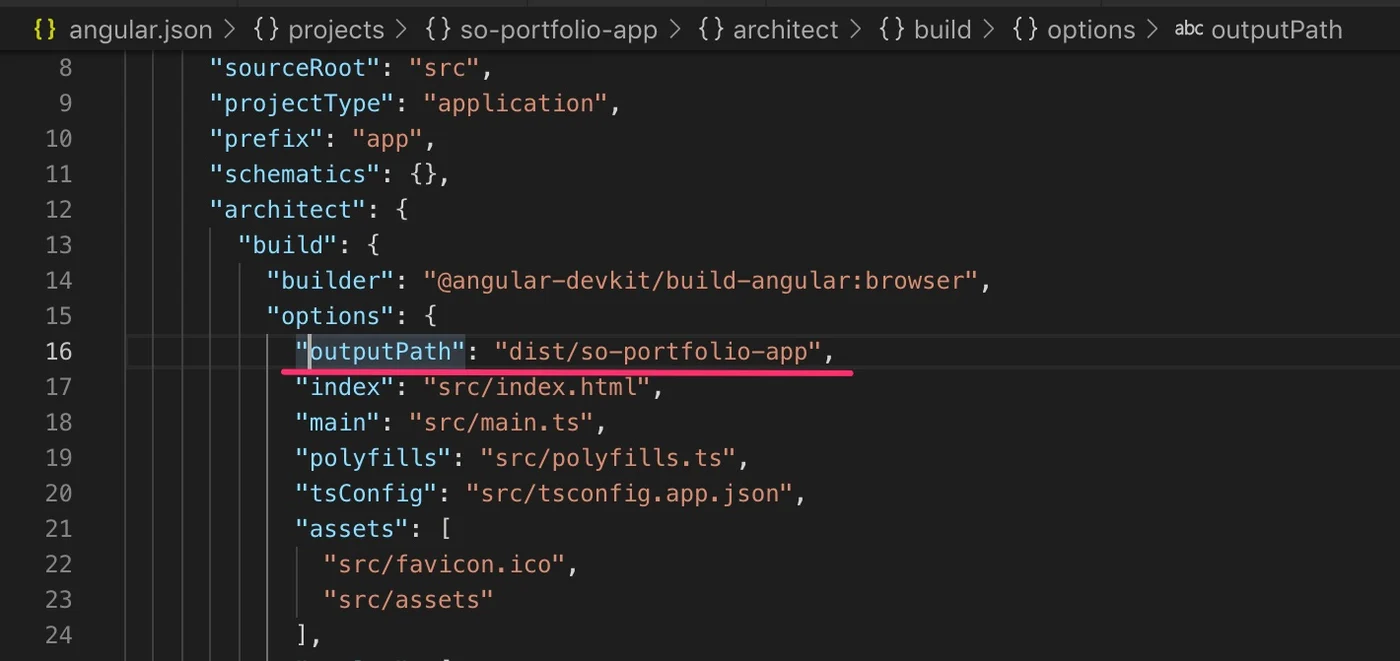Open the architect breadcrumb segment
Image resolution: width=1400 pixels, height=661 pixels.
(784, 30)
